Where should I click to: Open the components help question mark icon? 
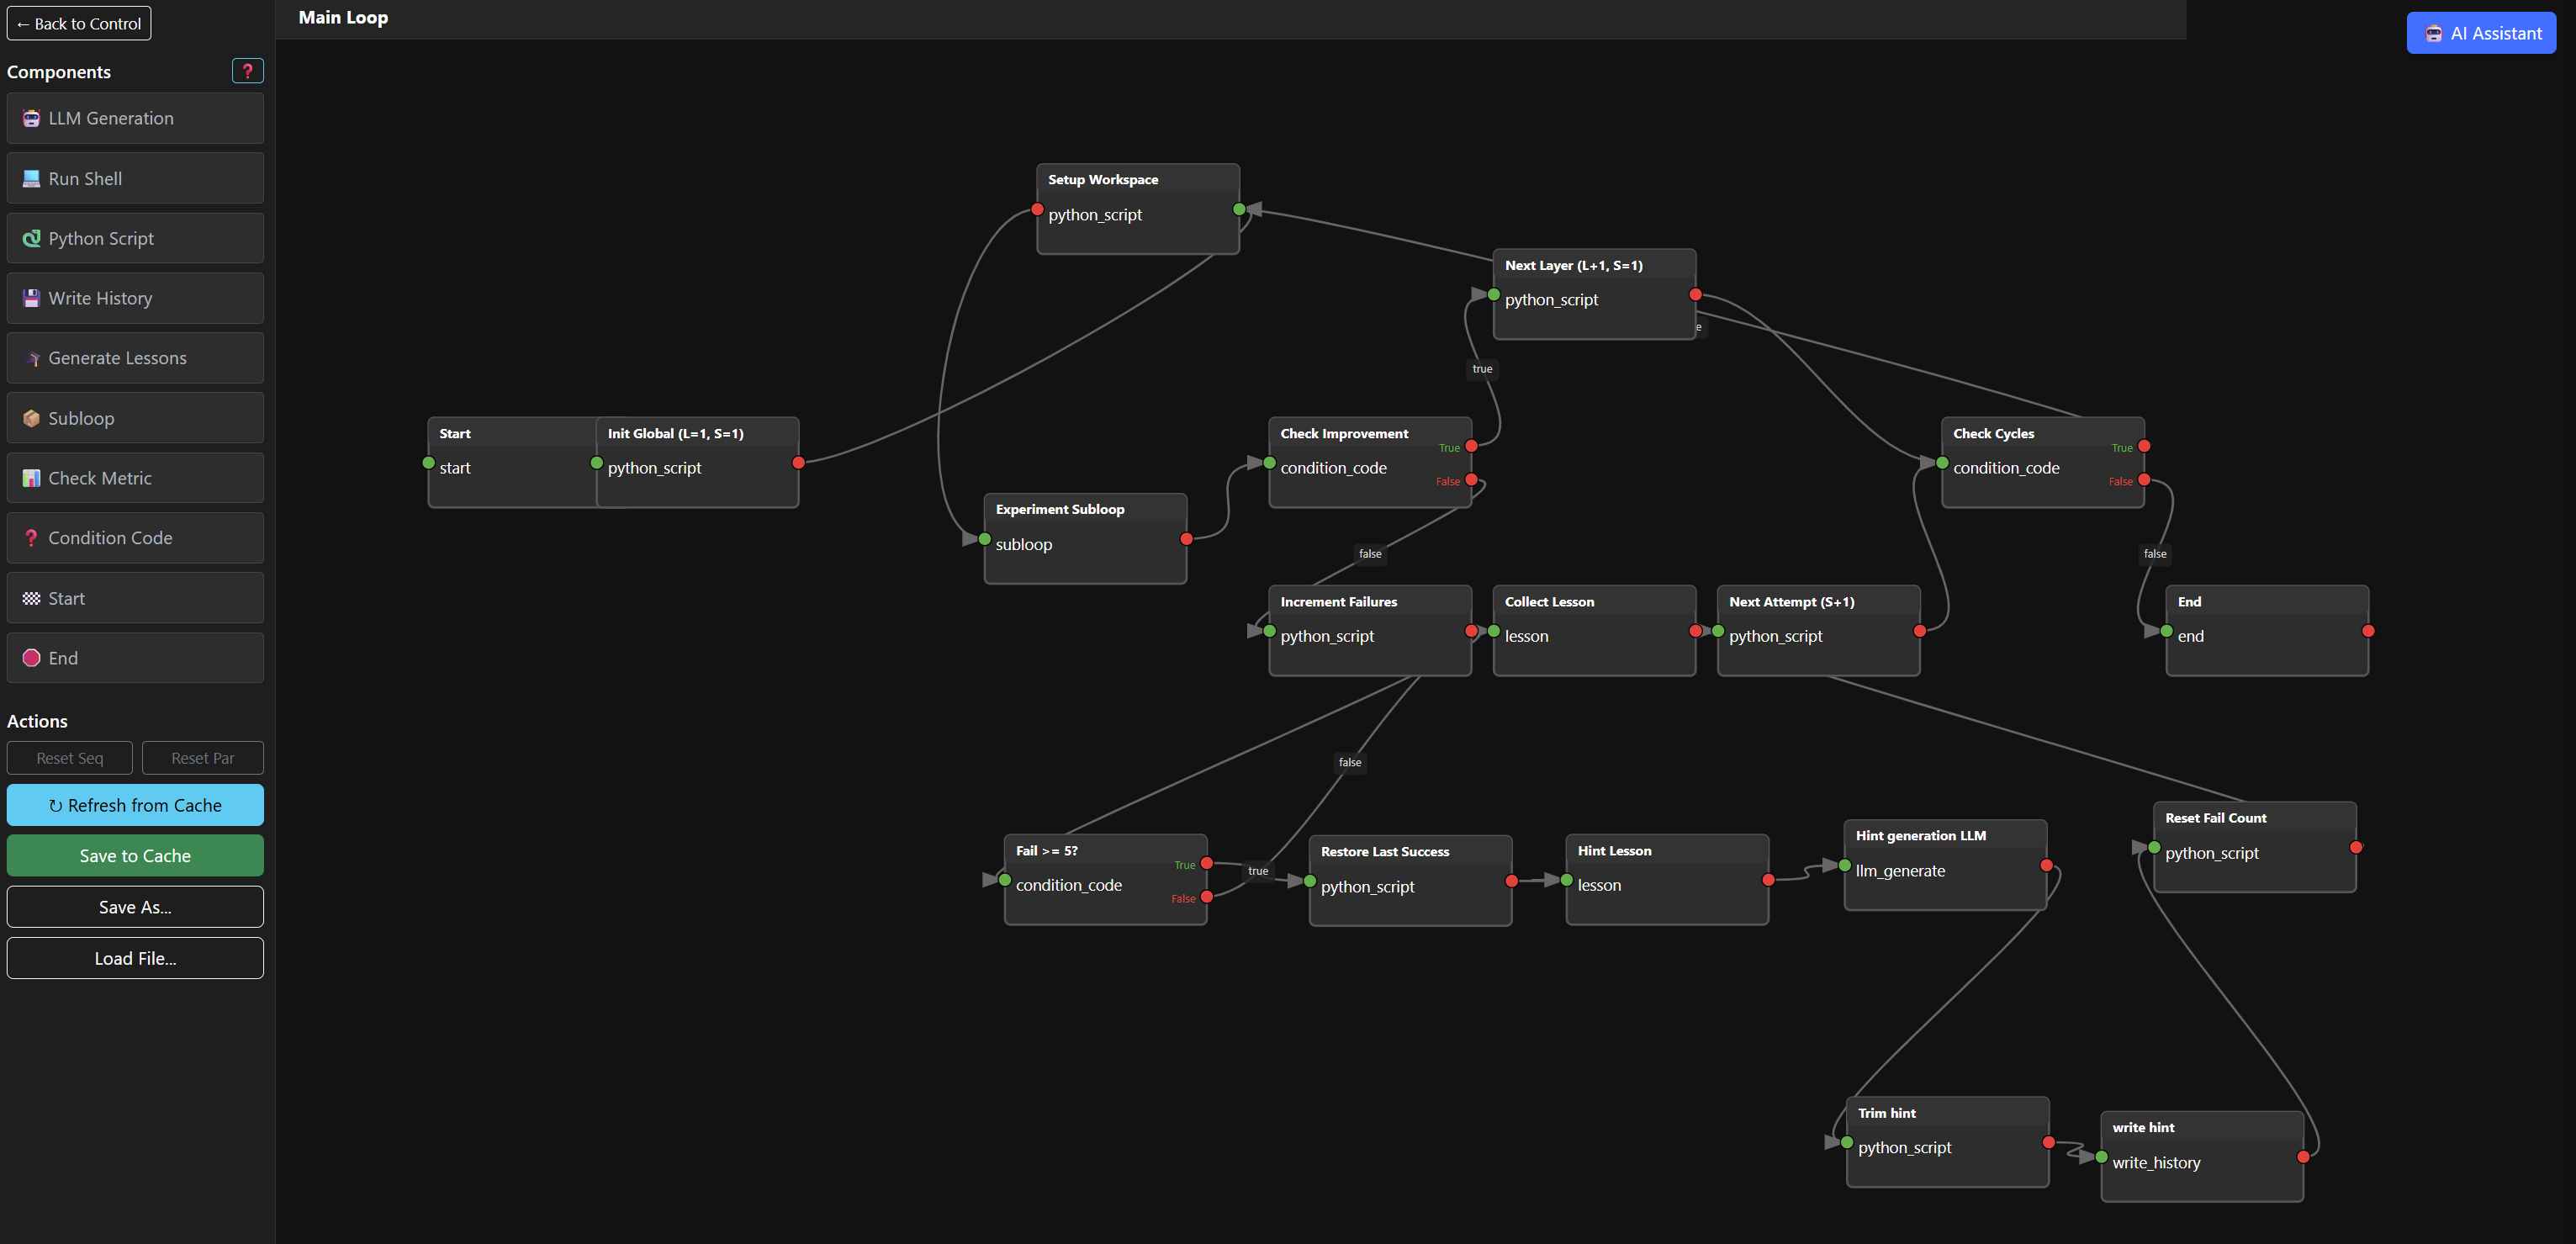tap(247, 70)
